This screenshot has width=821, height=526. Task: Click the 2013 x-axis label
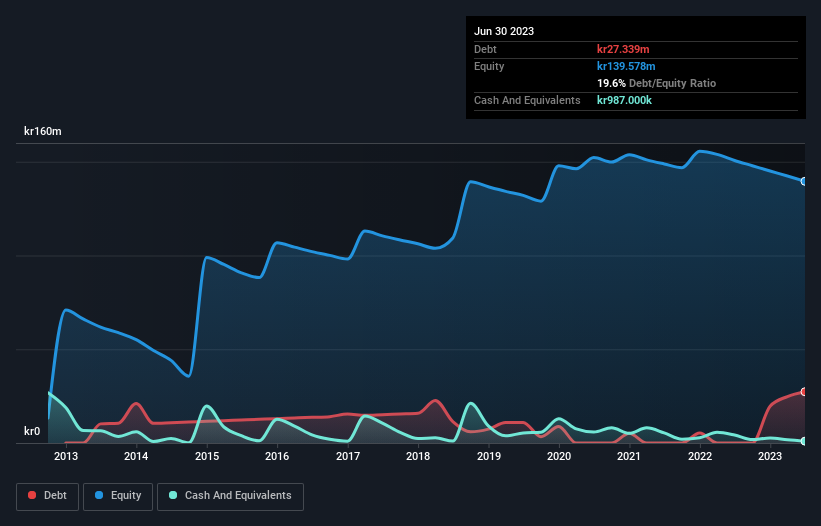66,456
